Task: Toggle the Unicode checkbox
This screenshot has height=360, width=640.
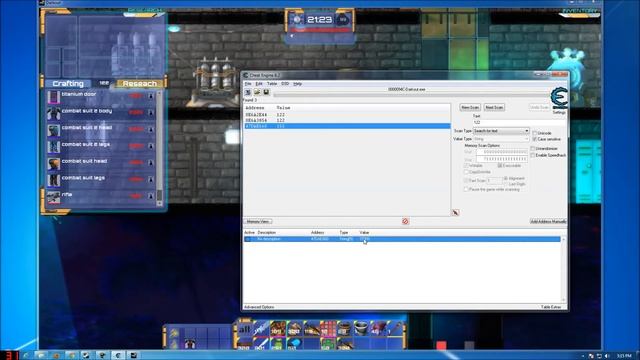Action: point(535,133)
